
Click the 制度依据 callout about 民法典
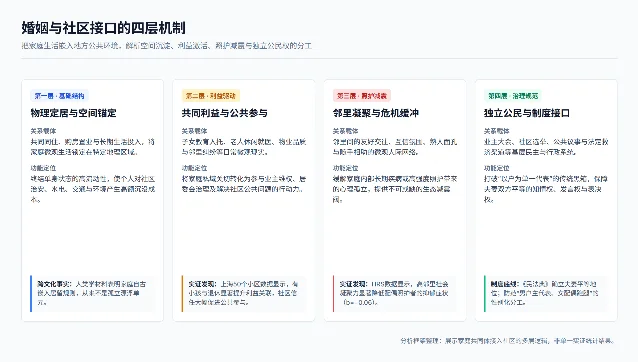(546, 293)
